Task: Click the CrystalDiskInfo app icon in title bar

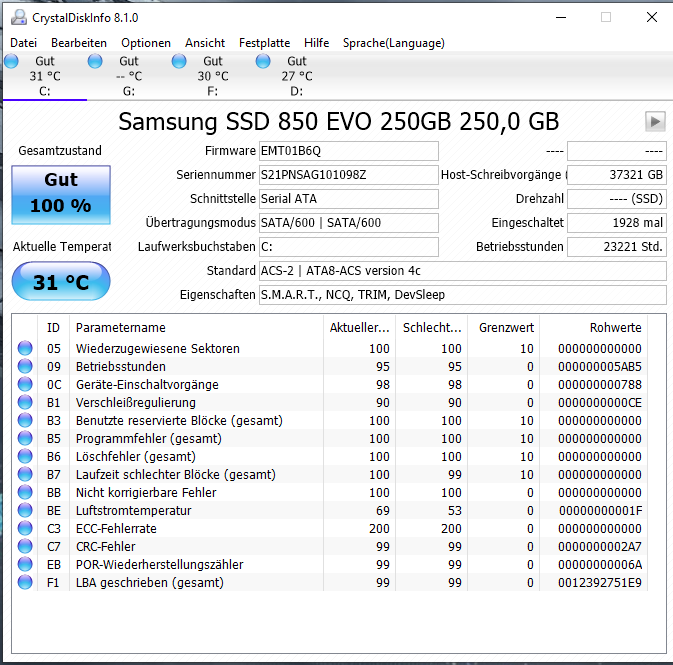Action: tap(18, 17)
